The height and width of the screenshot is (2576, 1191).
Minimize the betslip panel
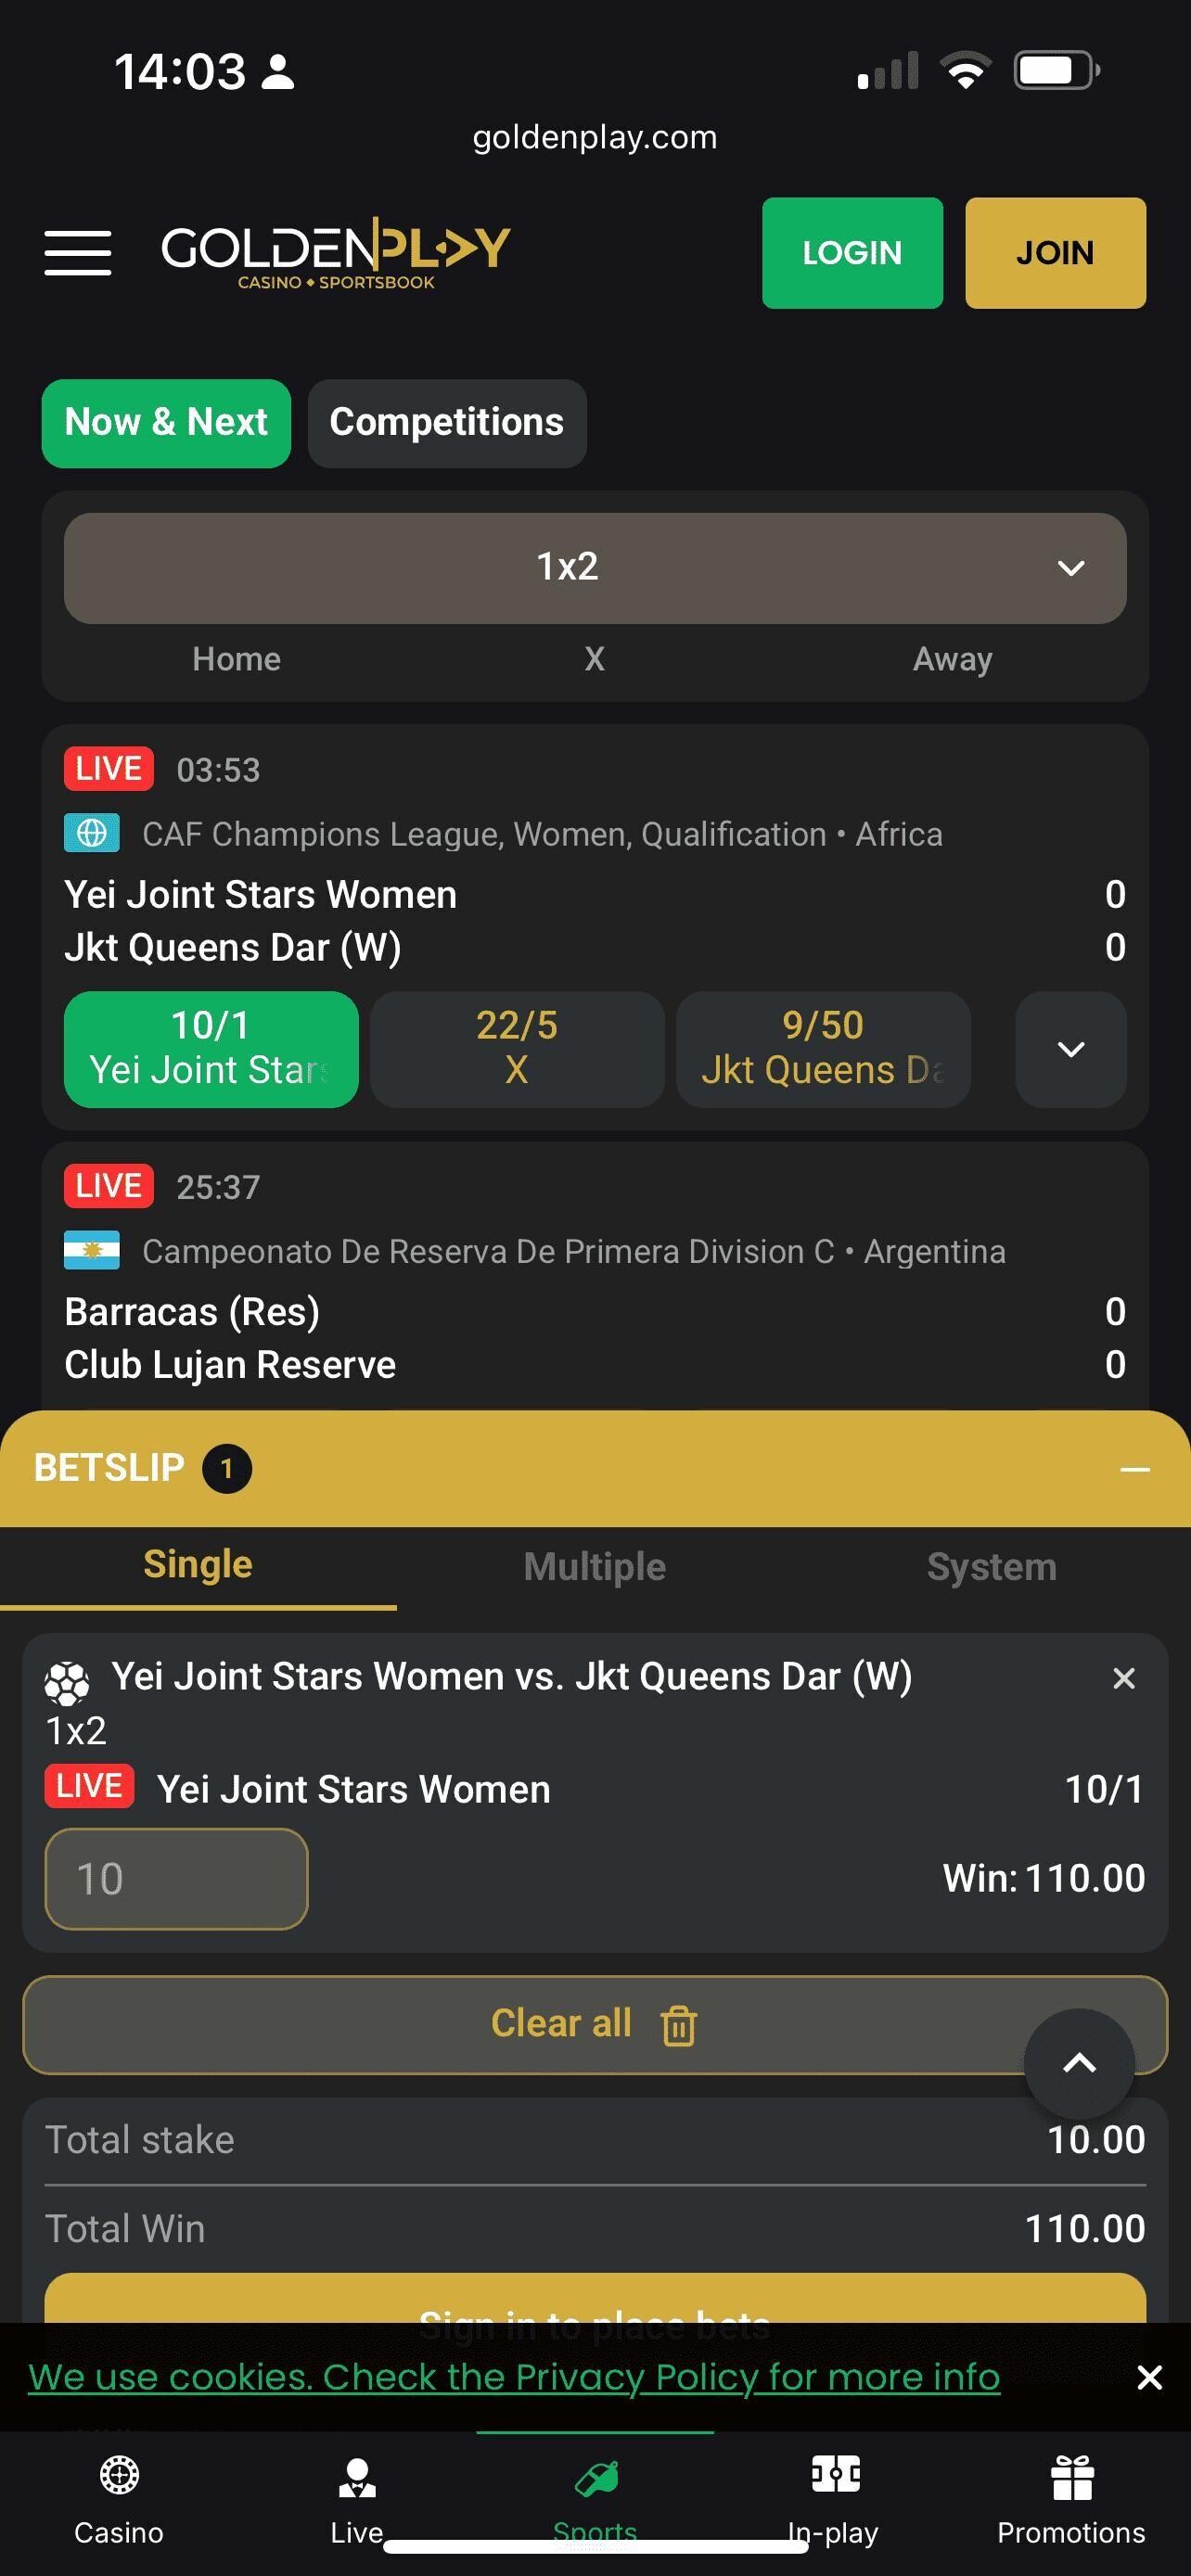coord(1134,1469)
